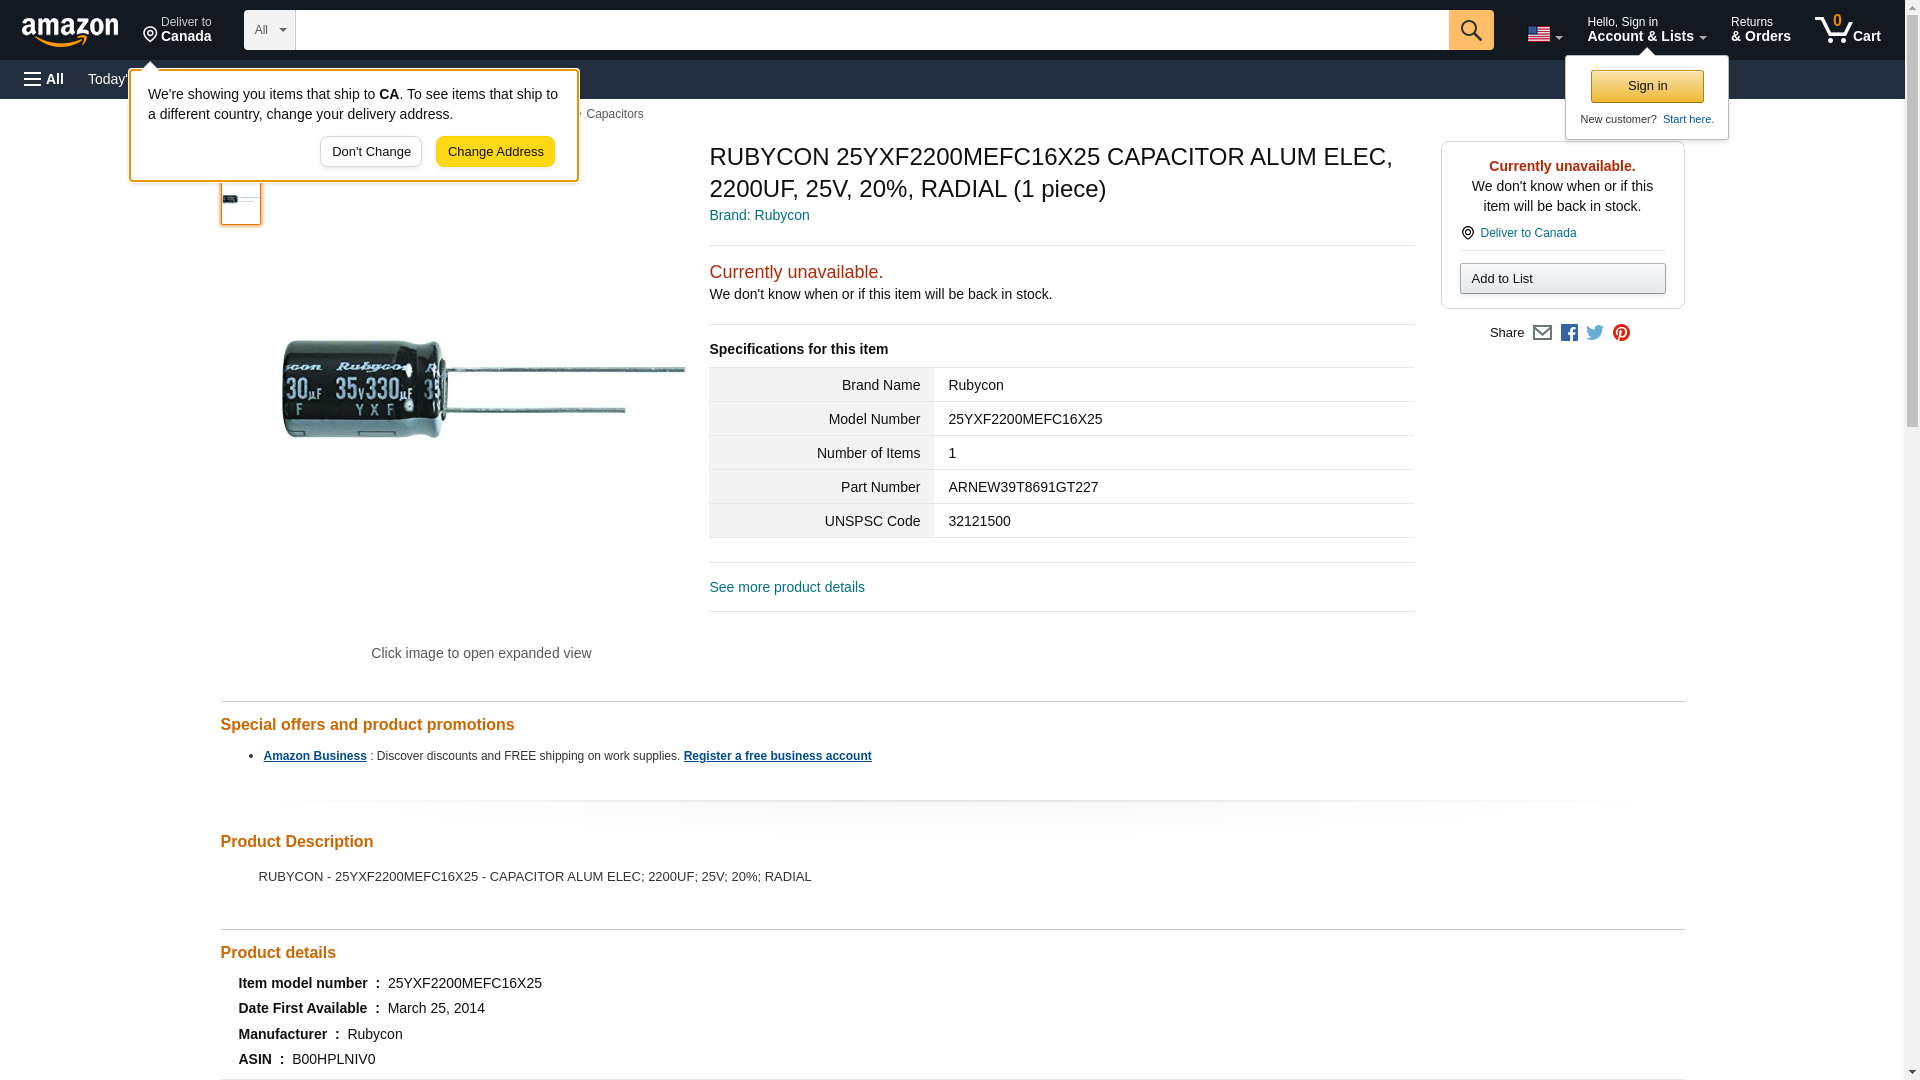Focus the Amazon search input field
Image resolution: width=1920 pixels, height=1080 pixels.
point(871,30)
